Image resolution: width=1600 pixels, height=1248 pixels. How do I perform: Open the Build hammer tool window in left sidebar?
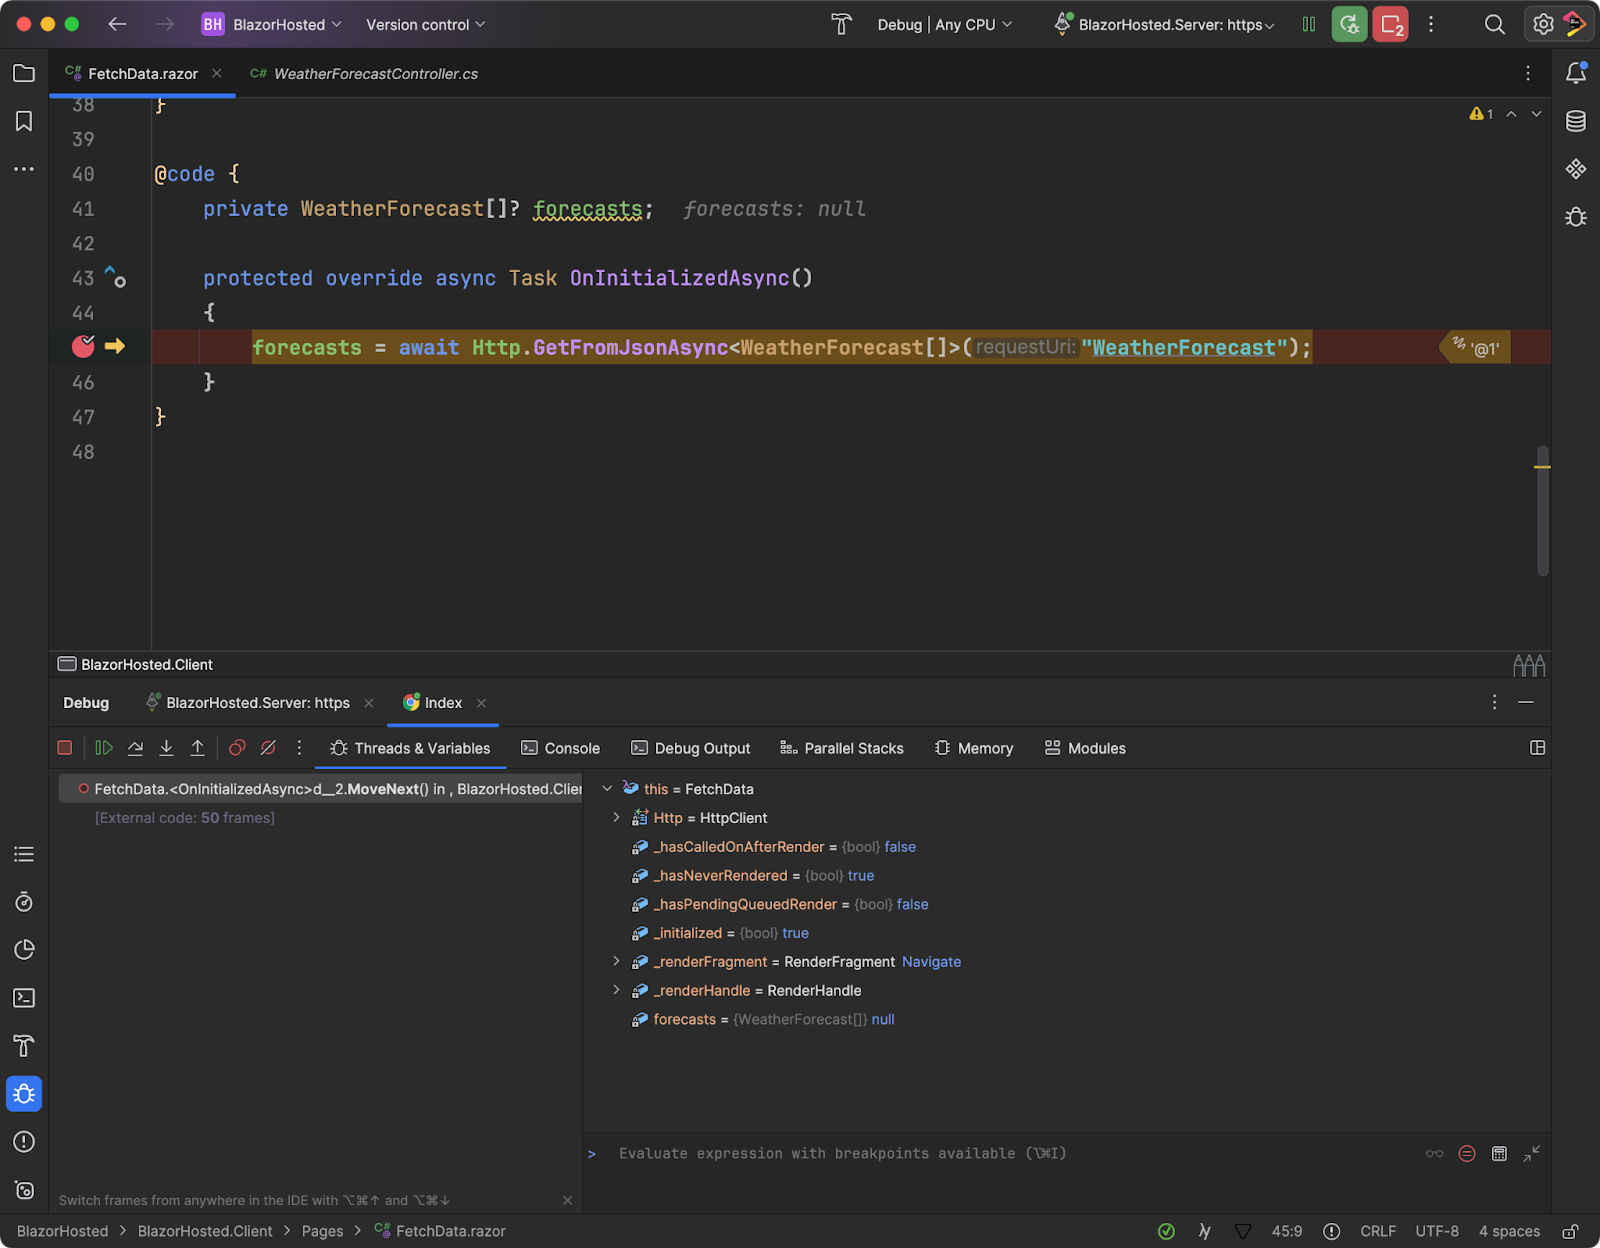click(x=24, y=1046)
